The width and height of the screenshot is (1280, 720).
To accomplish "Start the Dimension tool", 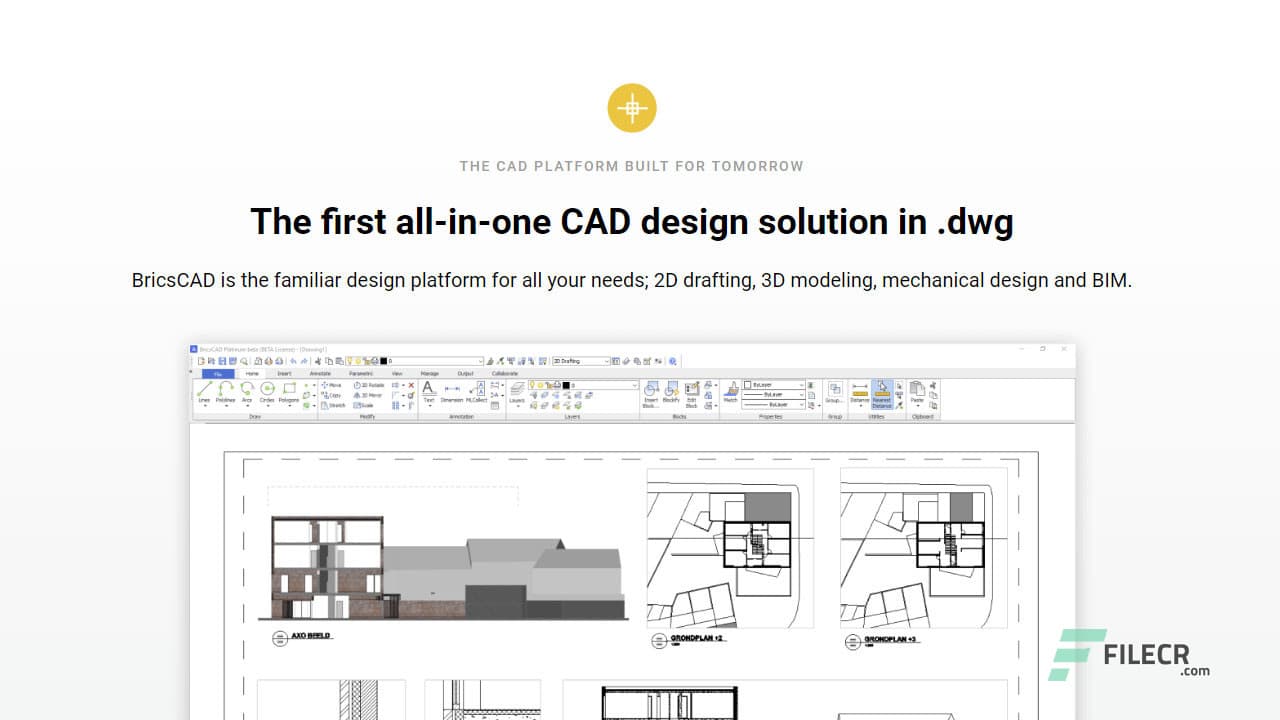I will click(x=452, y=392).
